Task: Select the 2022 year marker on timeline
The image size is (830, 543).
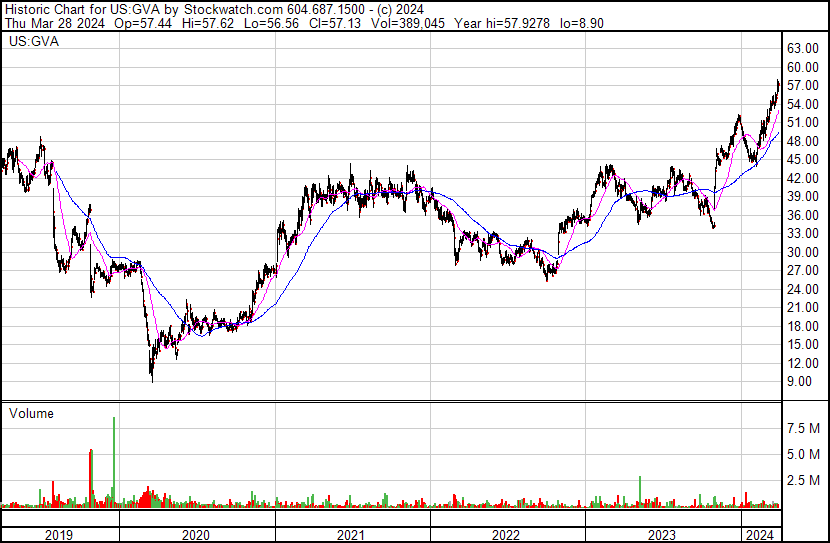Action: [x=507, y=535]
